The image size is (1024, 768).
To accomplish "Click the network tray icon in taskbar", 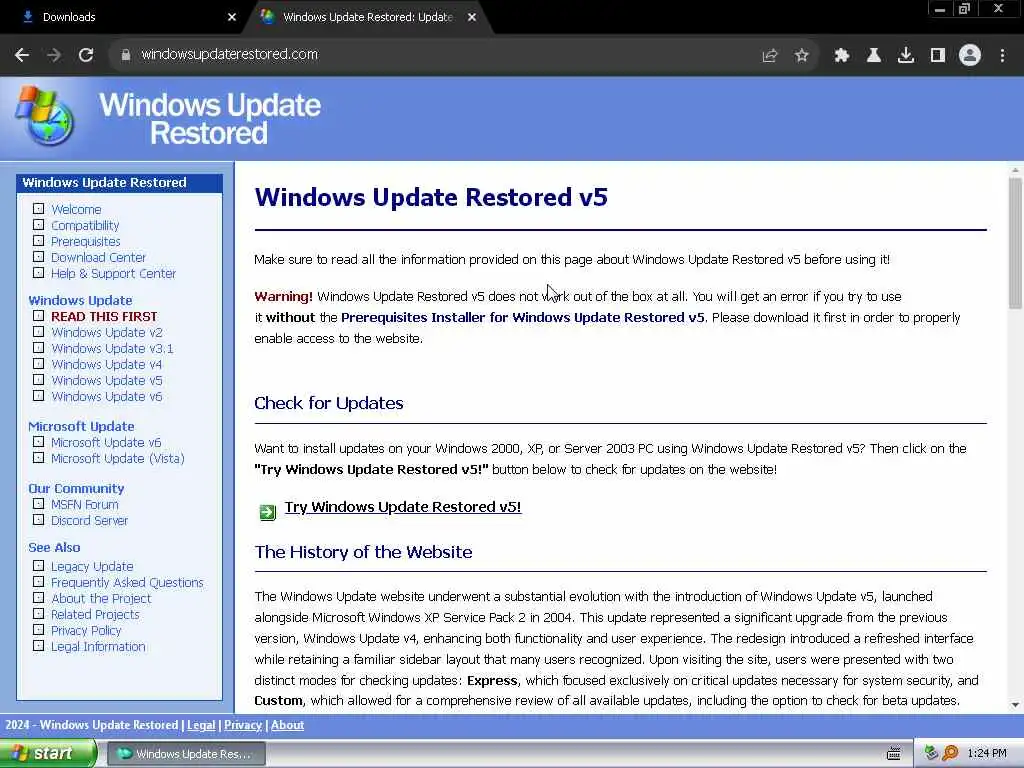I will point(931,753).
